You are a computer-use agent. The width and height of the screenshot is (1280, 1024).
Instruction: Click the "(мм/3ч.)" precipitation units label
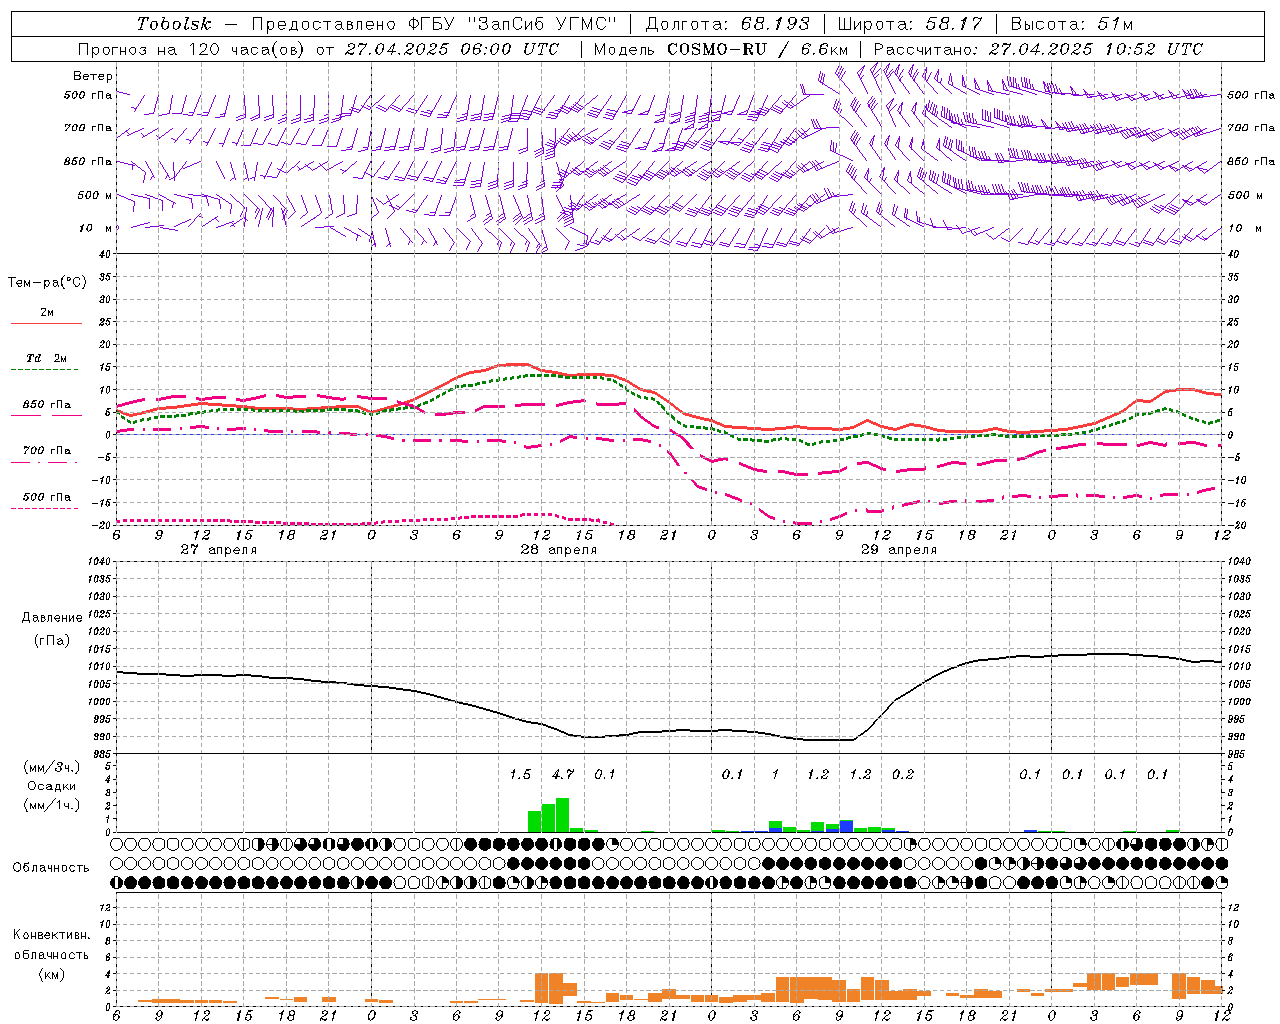51,767
